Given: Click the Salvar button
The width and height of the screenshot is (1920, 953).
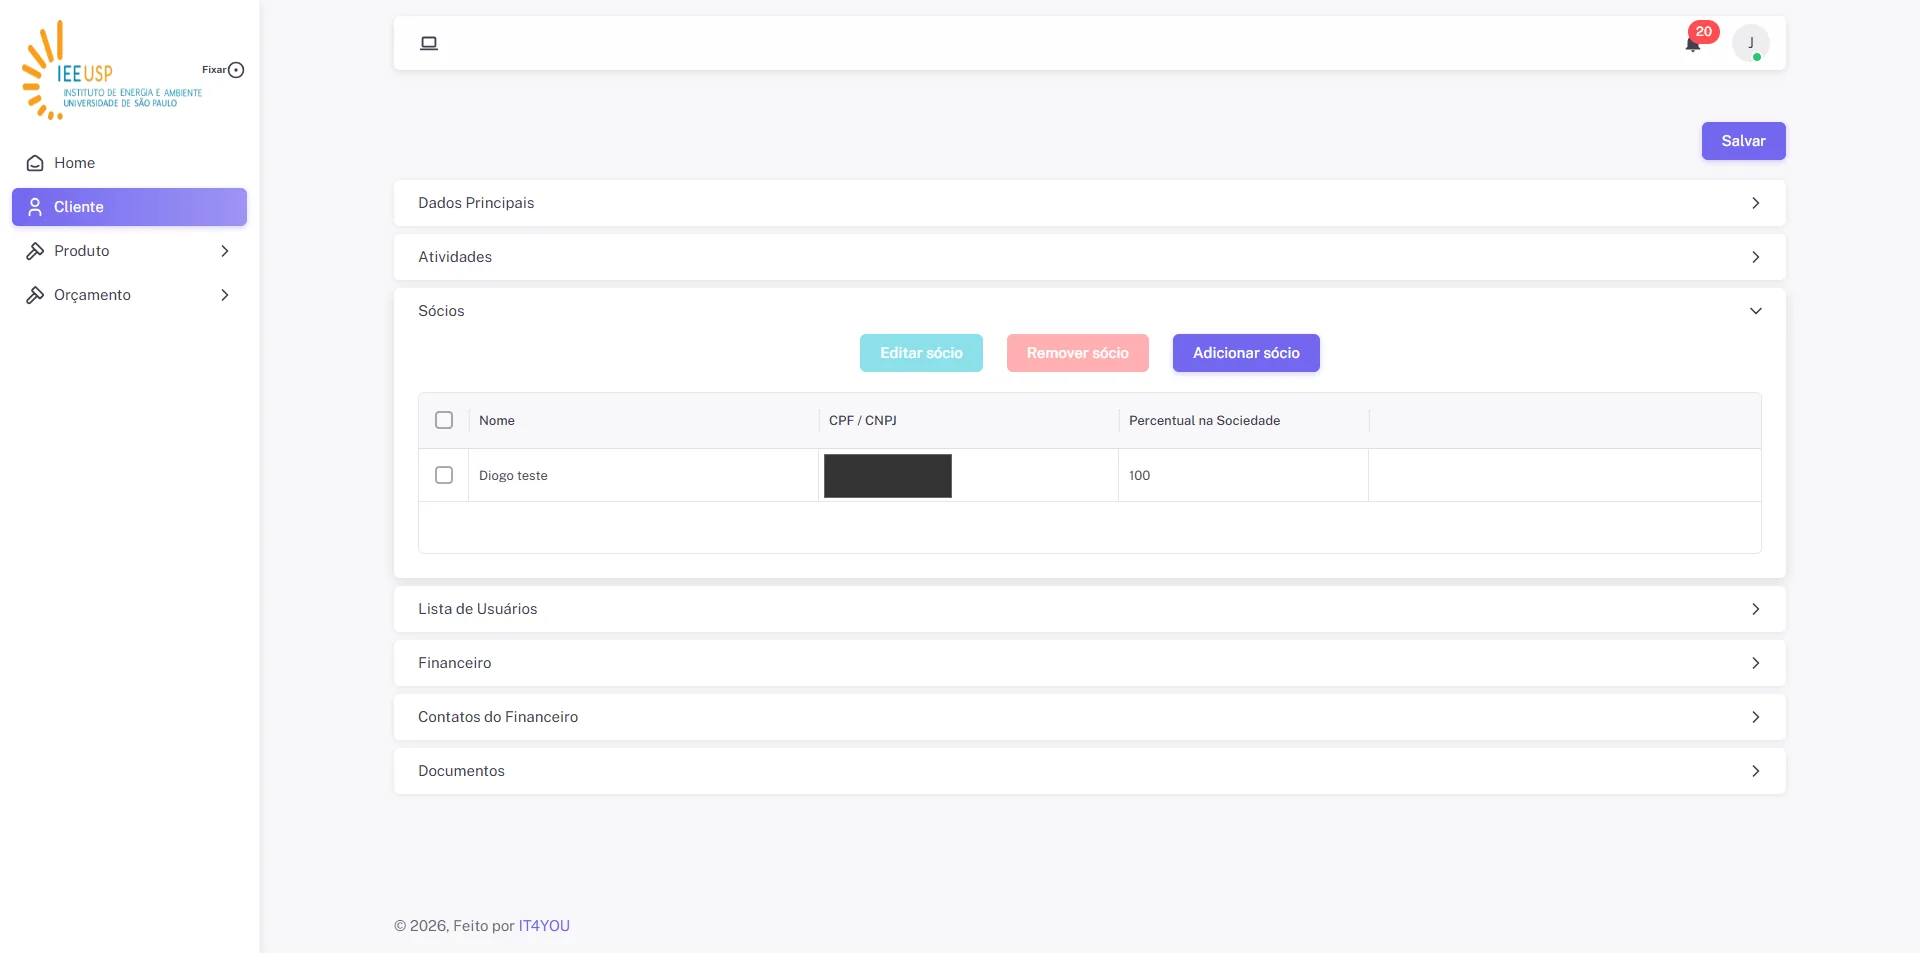Looking at the screenshot, I should pyautogui.click(x=1743, y=141).
